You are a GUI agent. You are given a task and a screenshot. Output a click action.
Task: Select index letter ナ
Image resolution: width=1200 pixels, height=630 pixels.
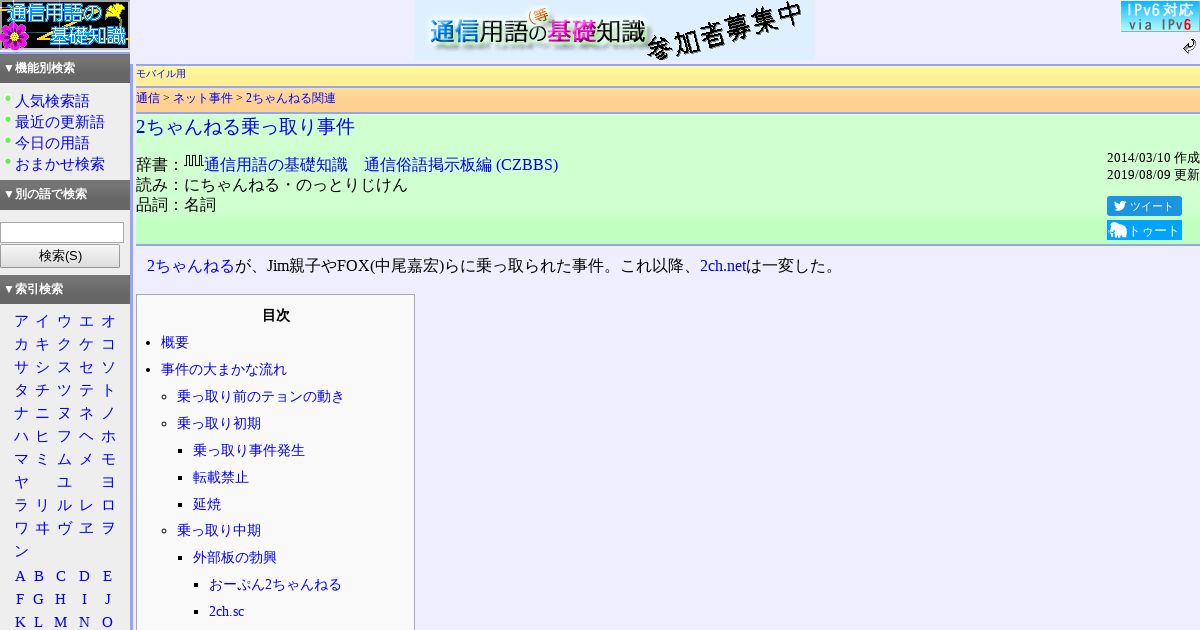pyautogui.click(x=21, y=413)
